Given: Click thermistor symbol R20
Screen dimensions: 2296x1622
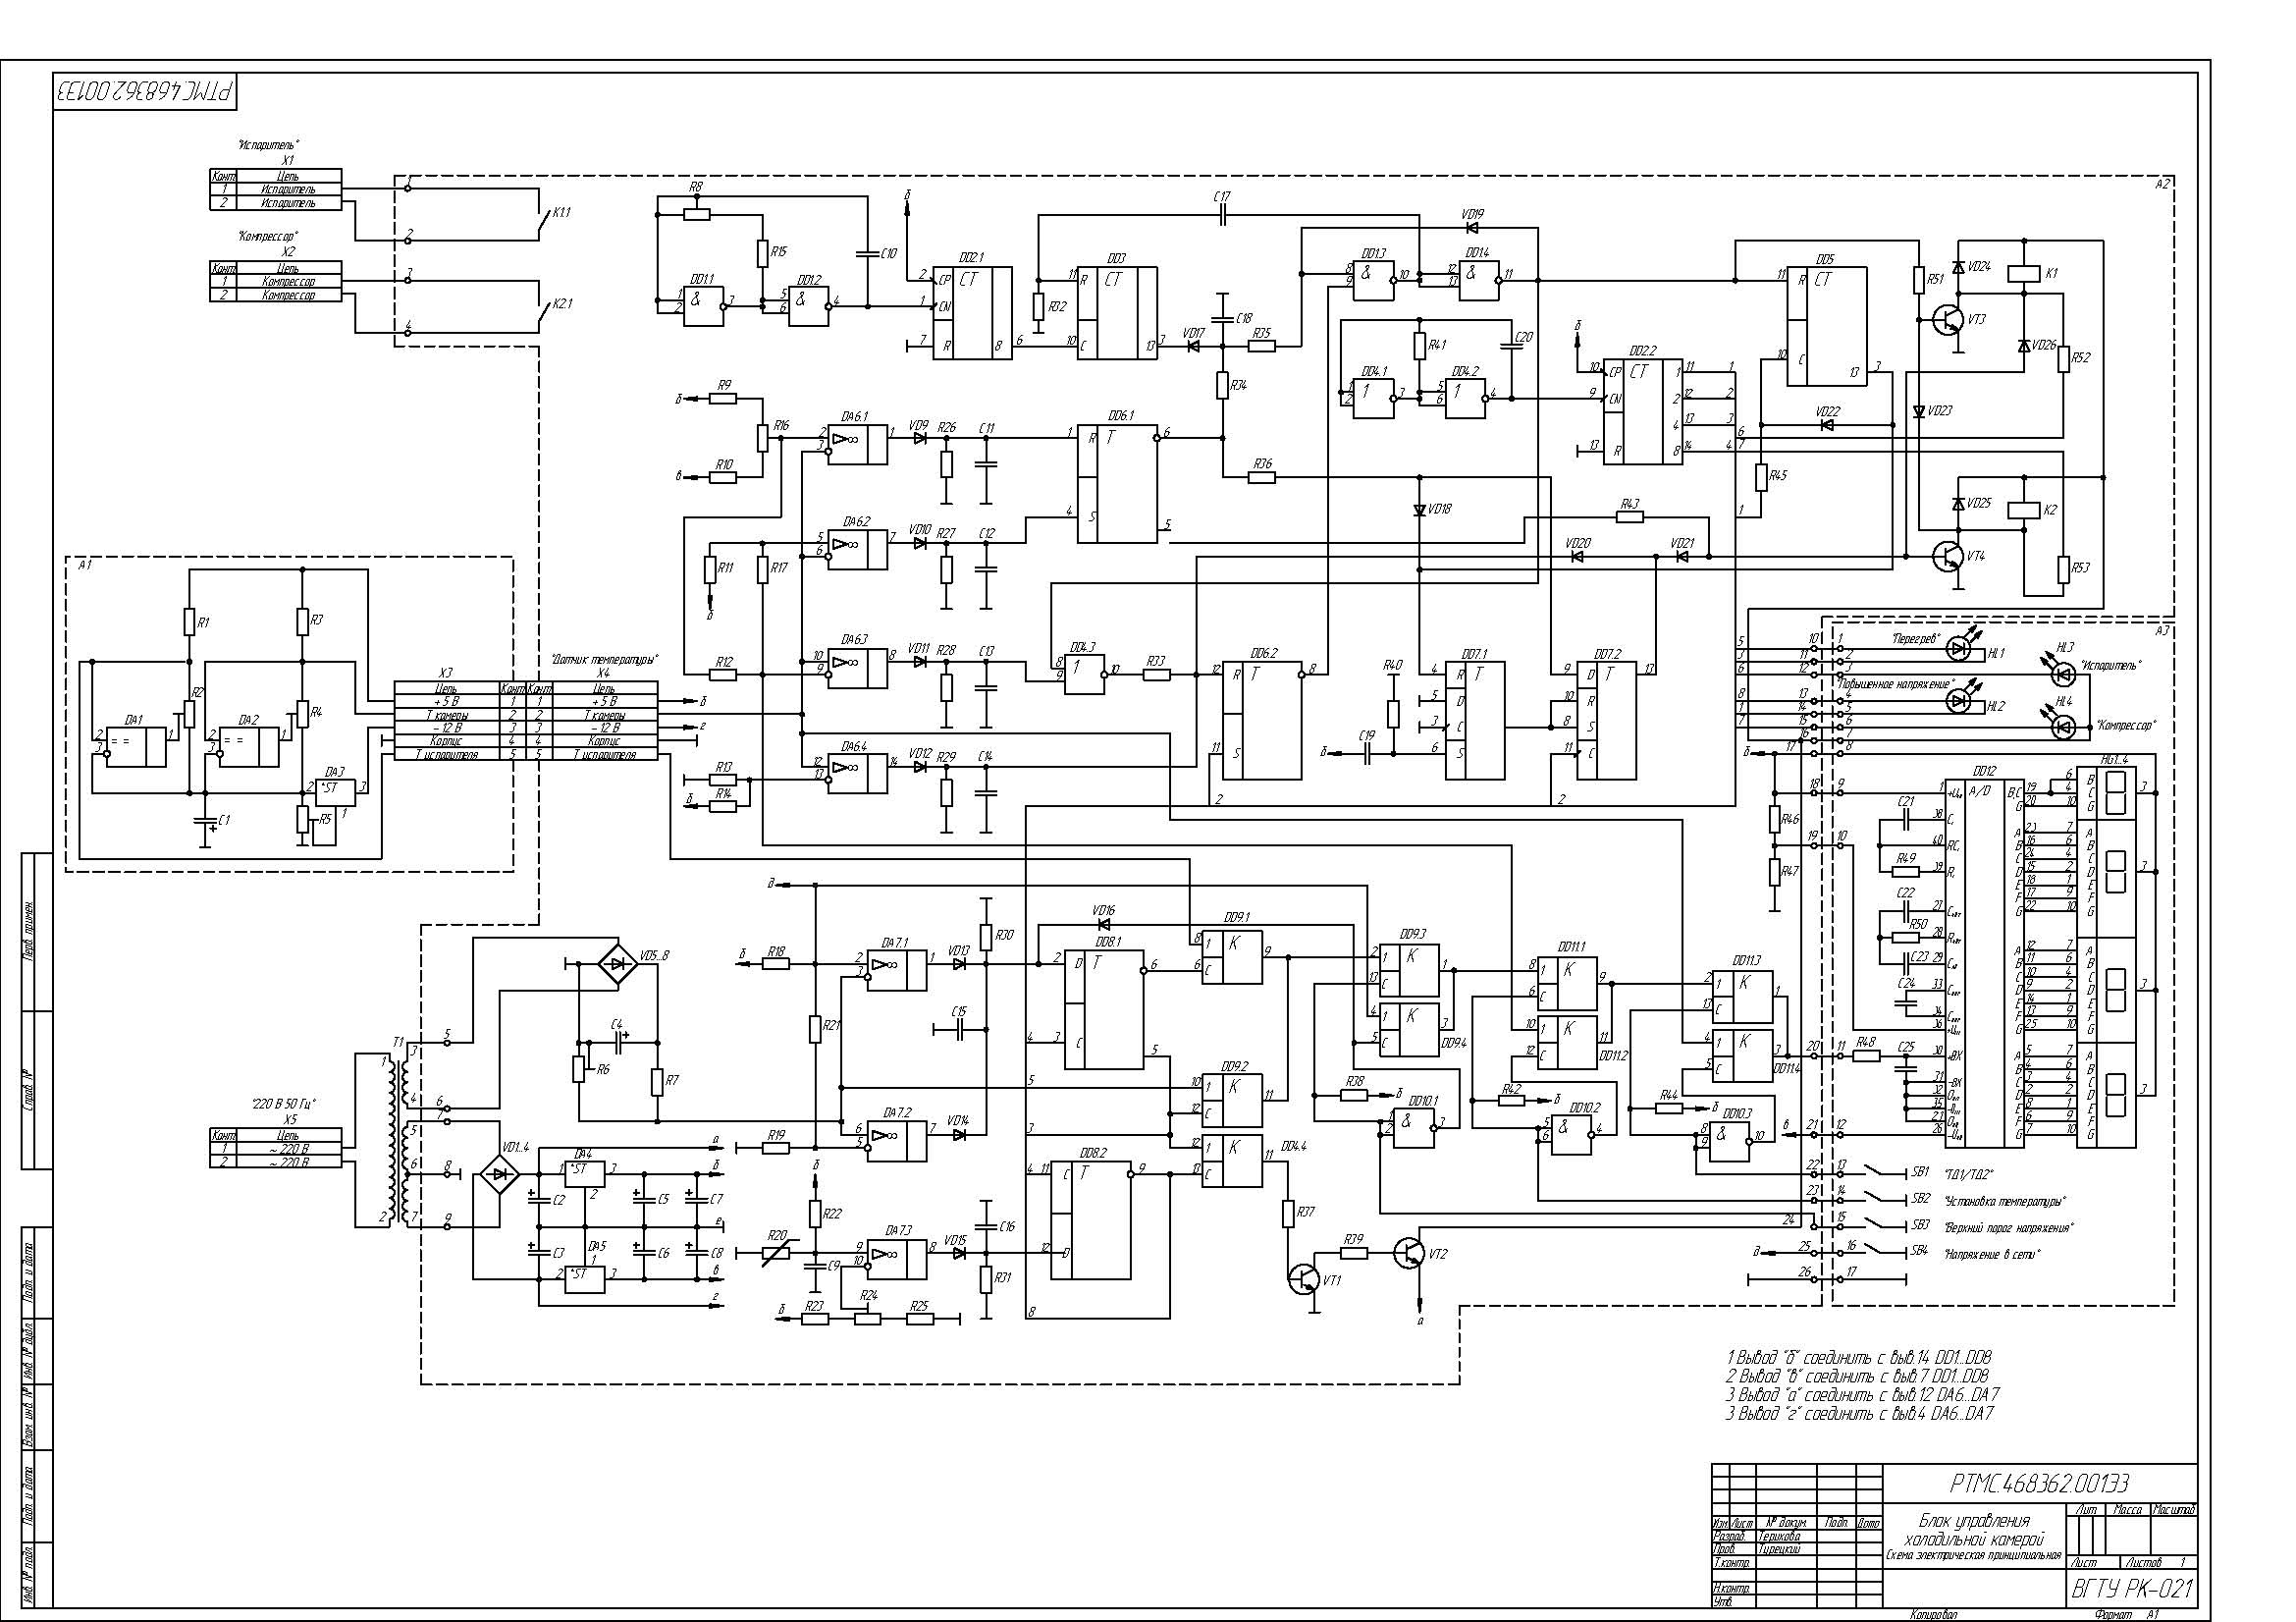Looking at the screenshot, I should pyautogui.click(x=776, y=1253).
